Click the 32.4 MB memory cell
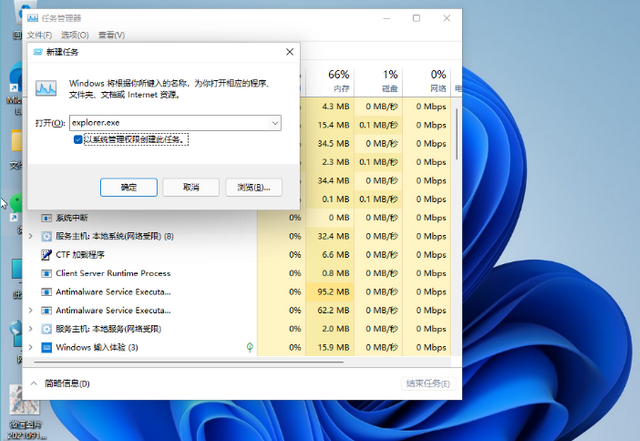This screenshot has width=640, height=441. 330,236
